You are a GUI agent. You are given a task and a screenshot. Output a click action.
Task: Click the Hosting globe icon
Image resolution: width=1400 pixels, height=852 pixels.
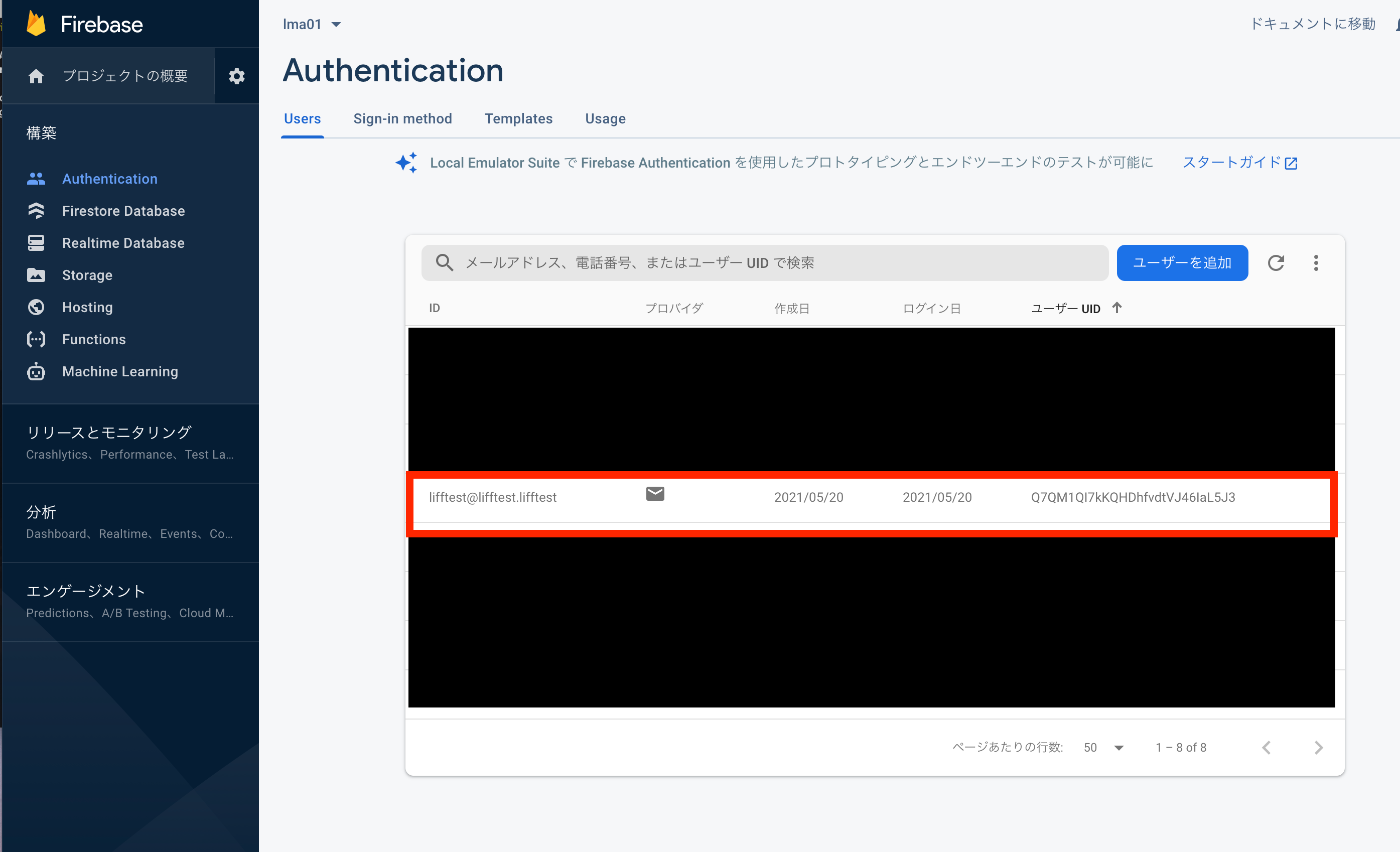pyautogui.click(x=37, y=307)
